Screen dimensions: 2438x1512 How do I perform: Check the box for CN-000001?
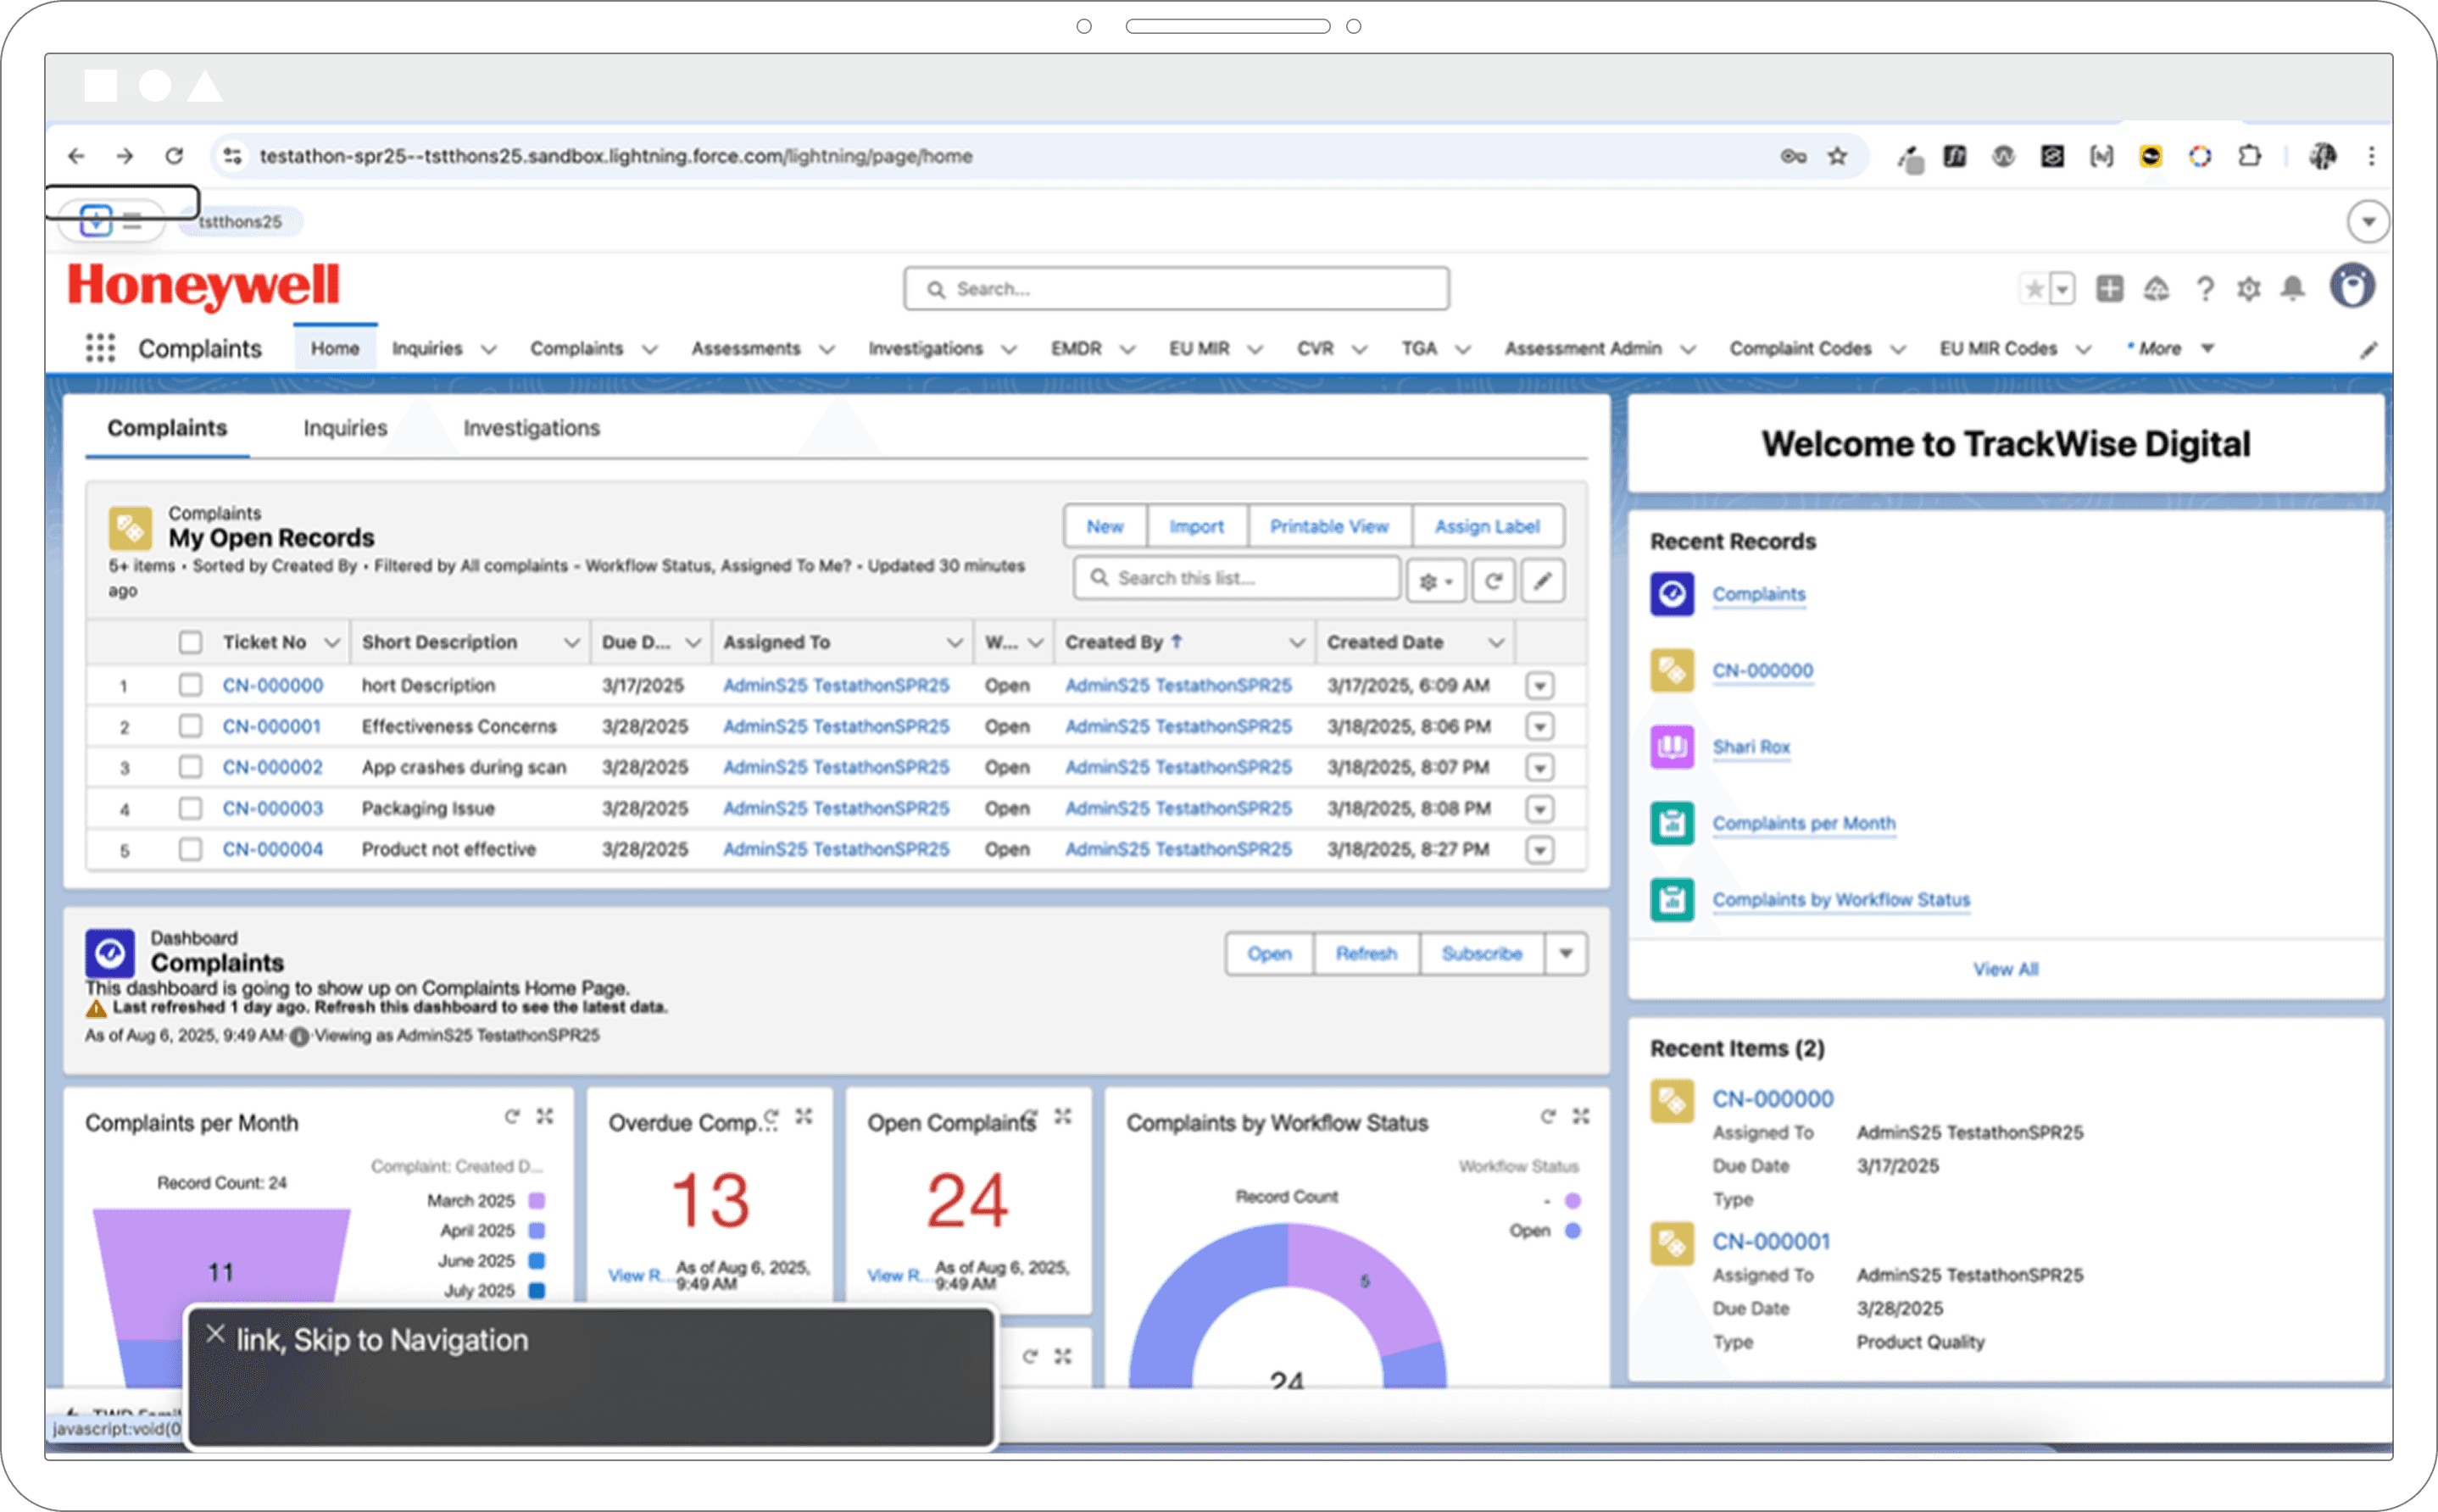(190, 726)
